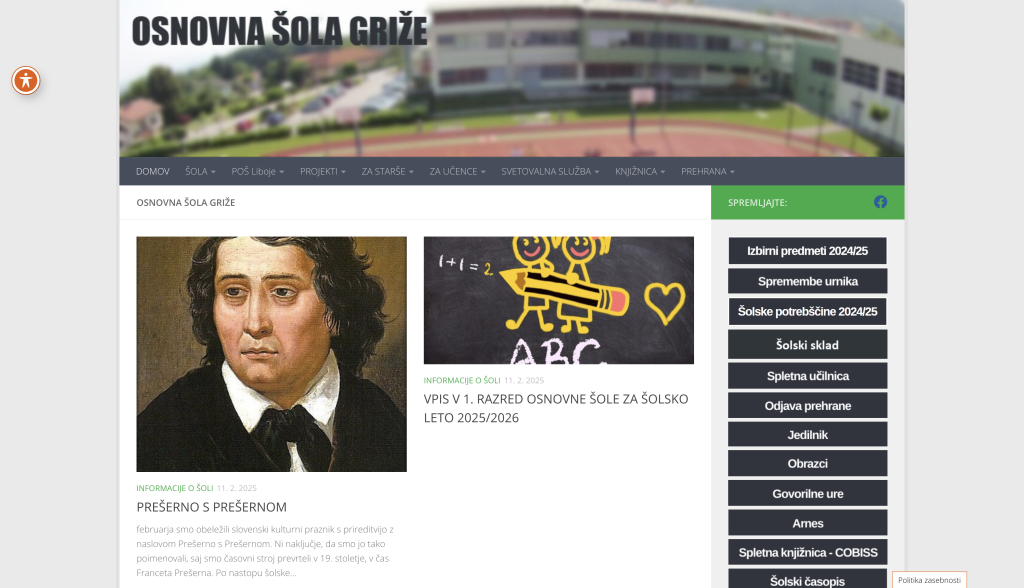This screenshot has width=1024, height=588.
Task: Click the Izbirni predmeti 2024/25 button
Action: (807, 251)
